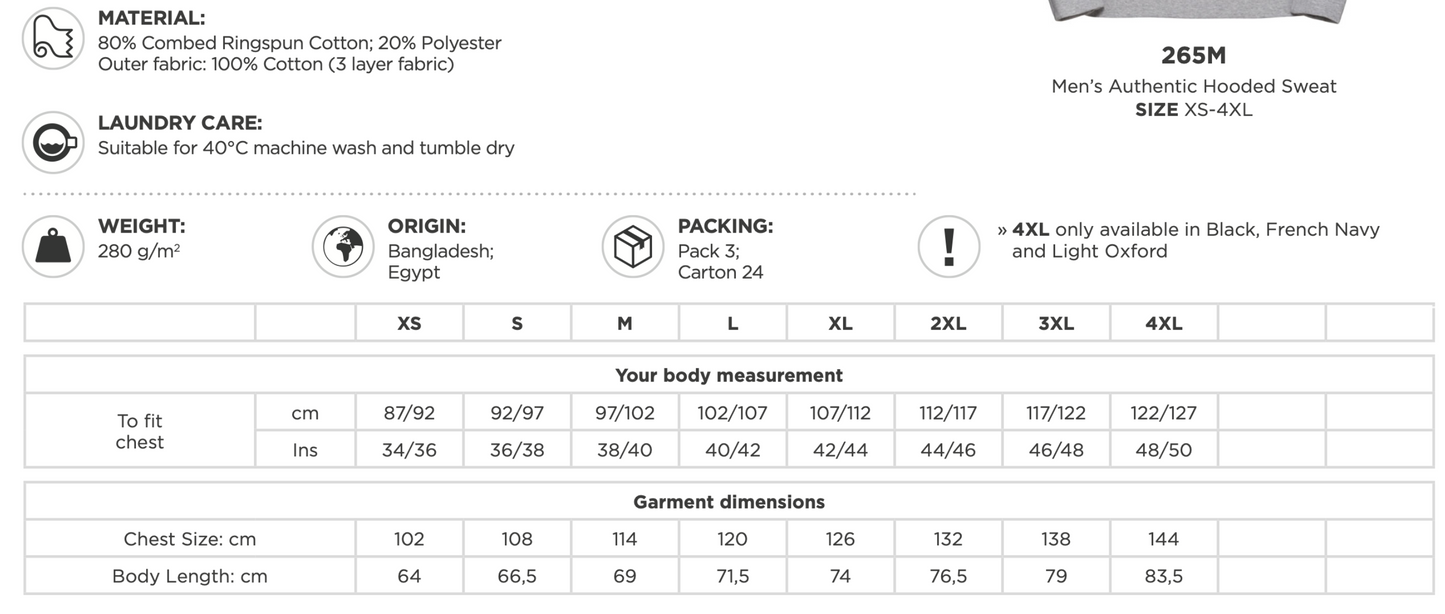The width and height of the screenshot is (1445, 614).
Task: Click the "To fit chest" row label
Action: click(x=139, y=432)
